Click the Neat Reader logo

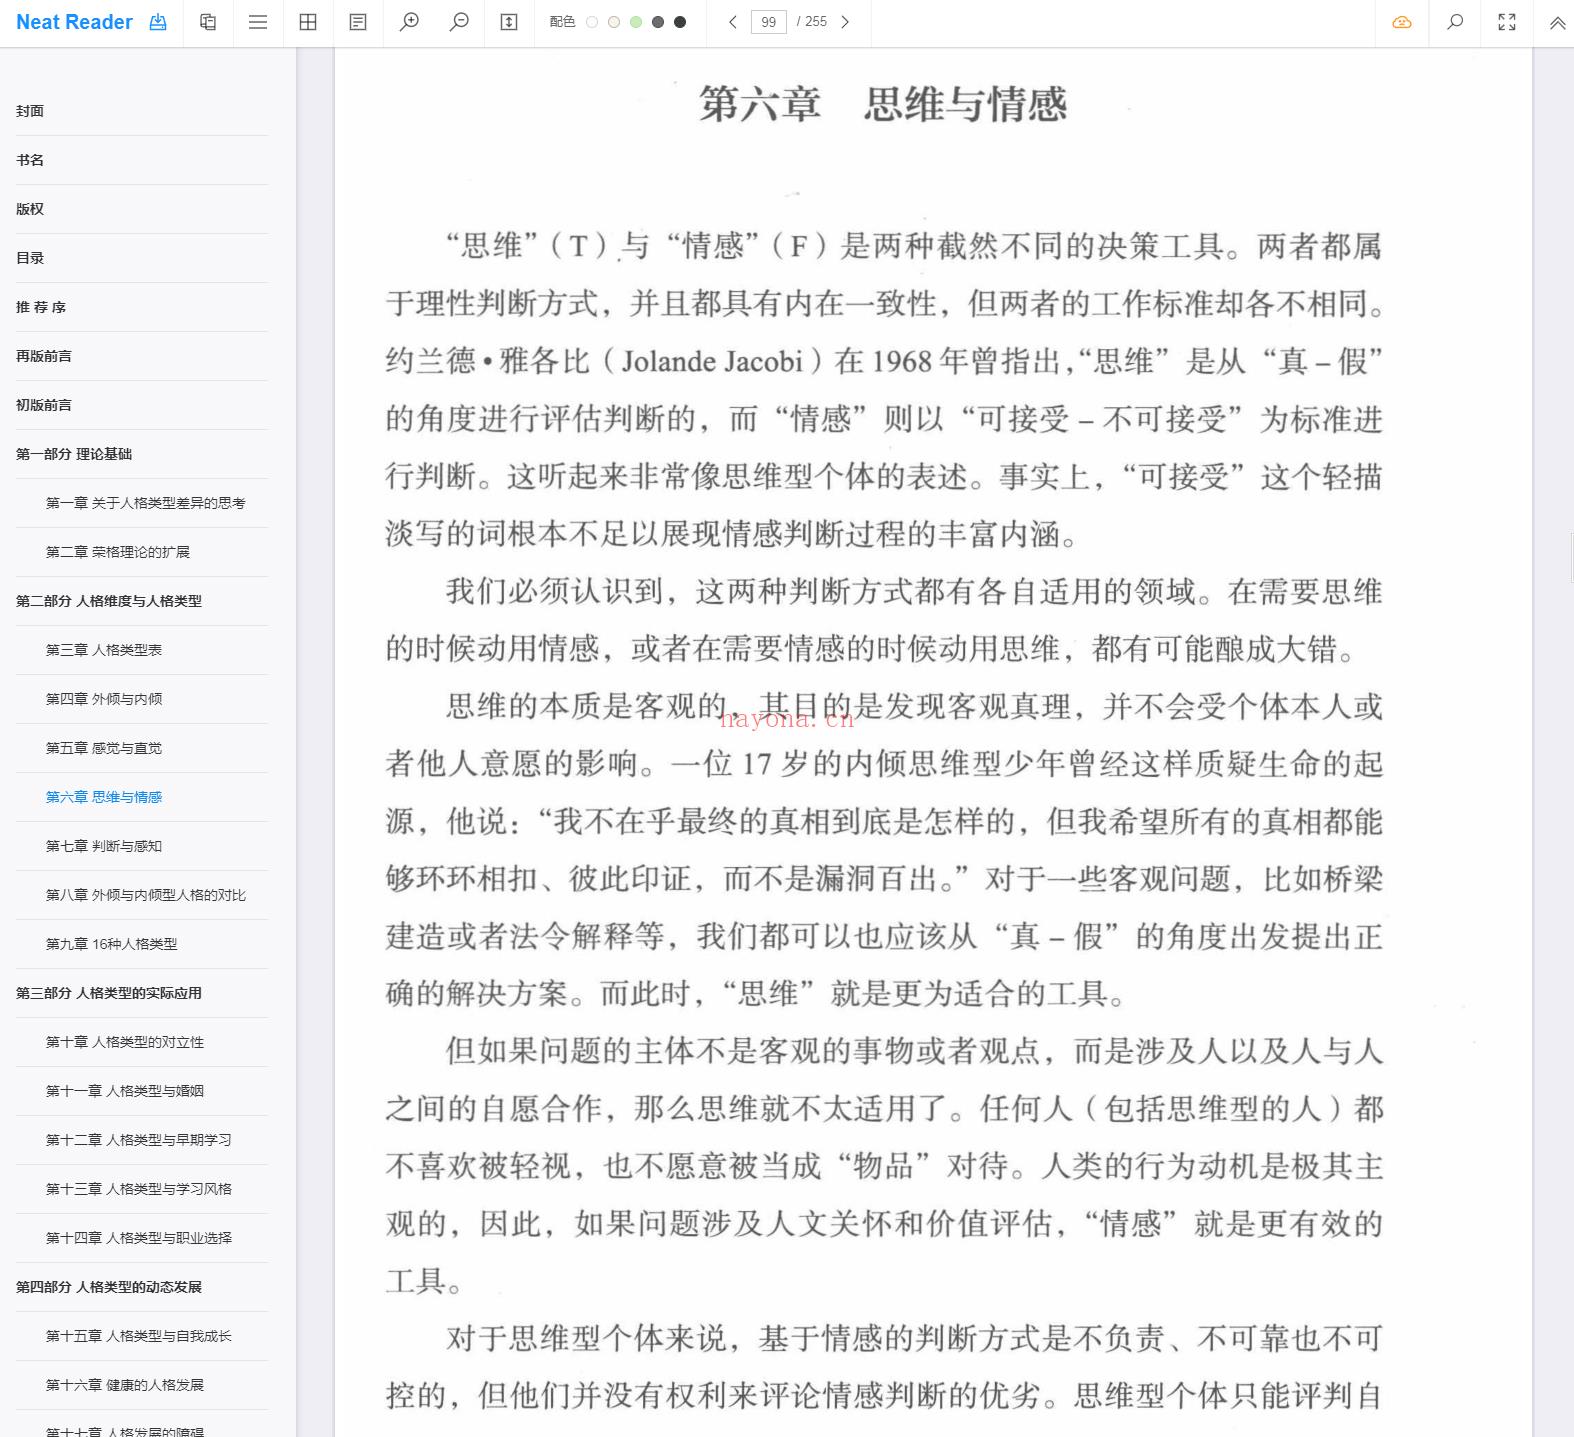[74, 22]
